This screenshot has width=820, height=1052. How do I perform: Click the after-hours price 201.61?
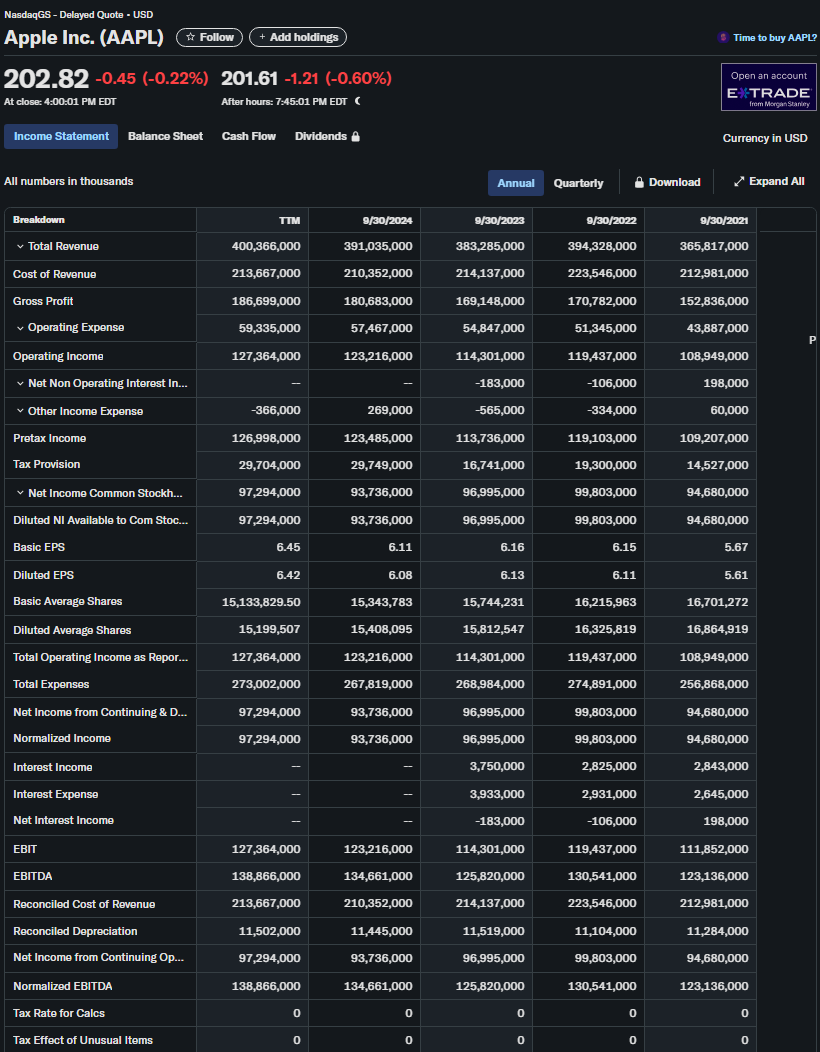[250, 78]
